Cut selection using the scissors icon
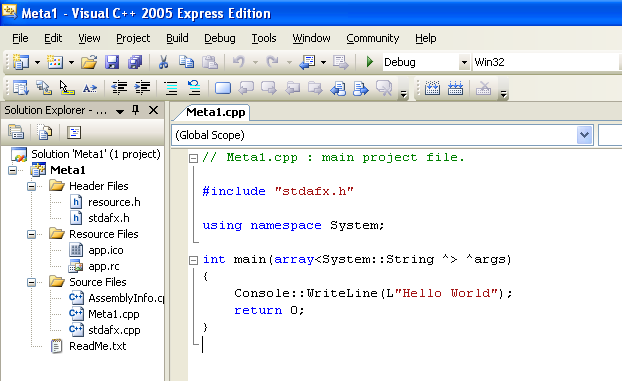 pyautogui.click(x=163, y=62)
